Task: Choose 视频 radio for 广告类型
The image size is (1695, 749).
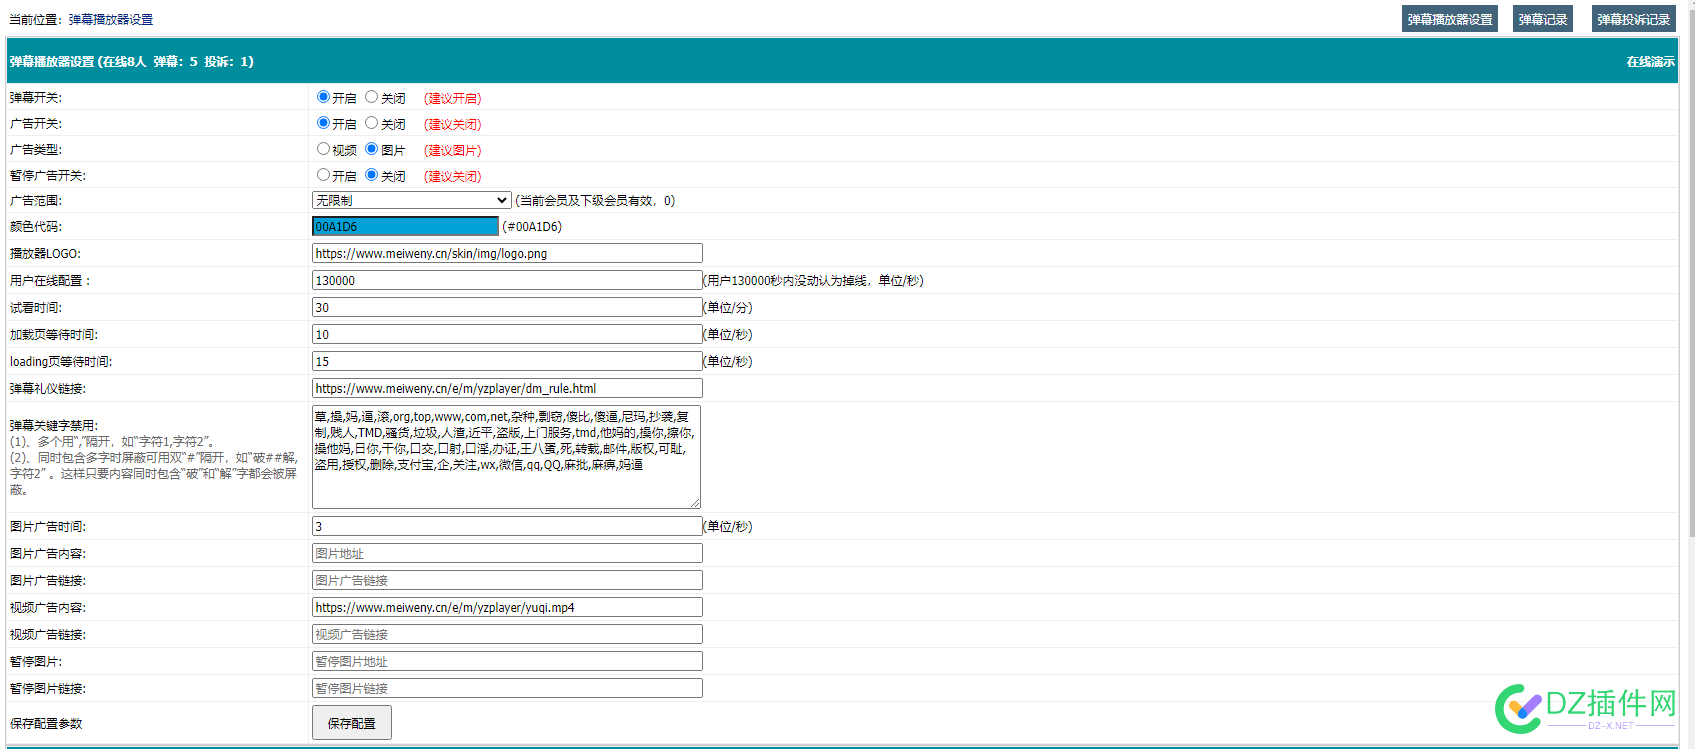Action: coord(323,149)
